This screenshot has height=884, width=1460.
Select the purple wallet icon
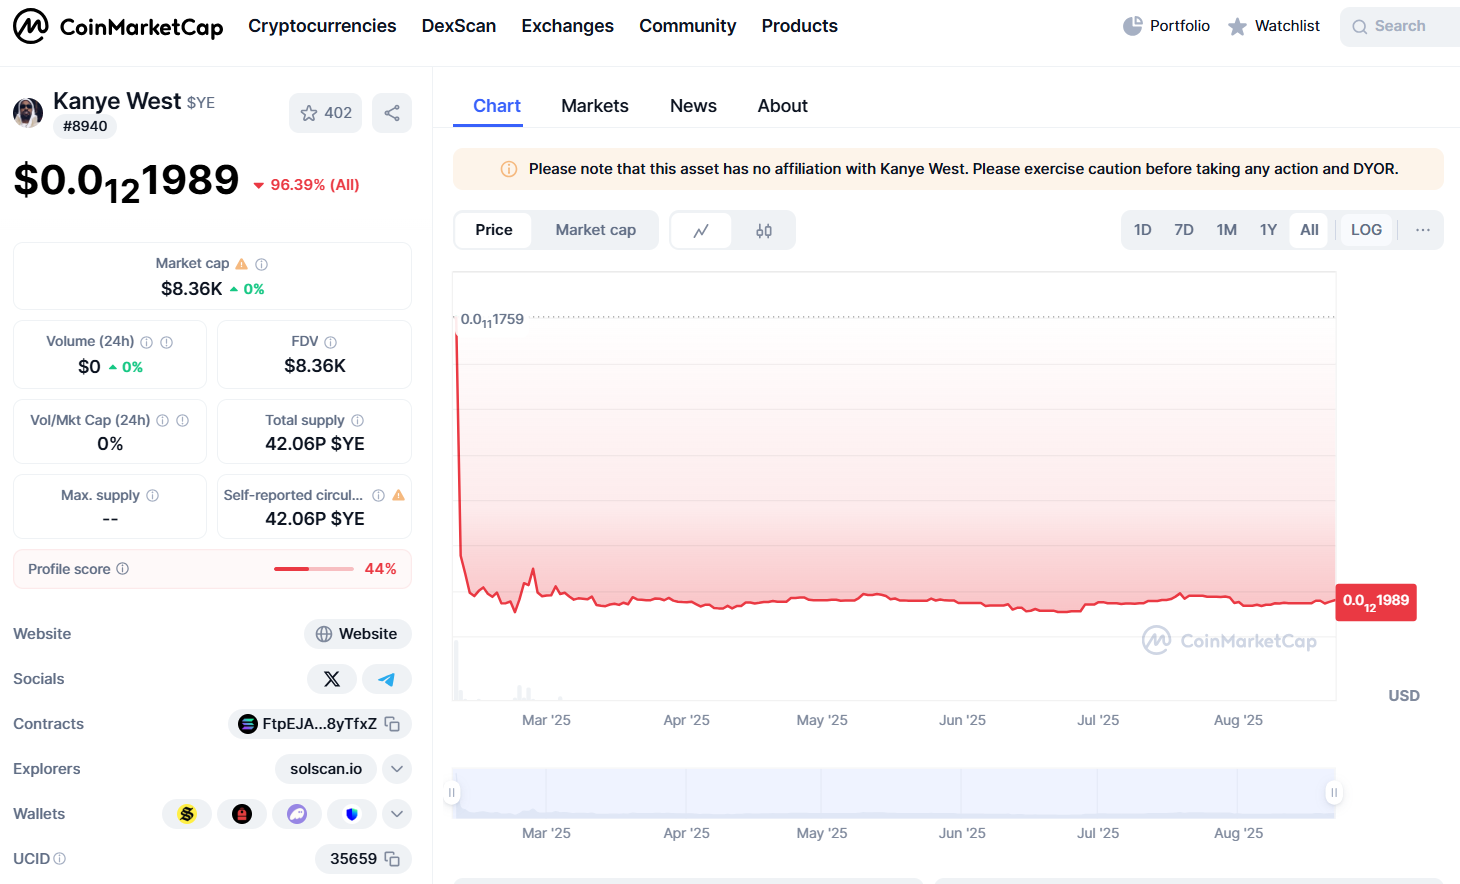pos(297,814)
